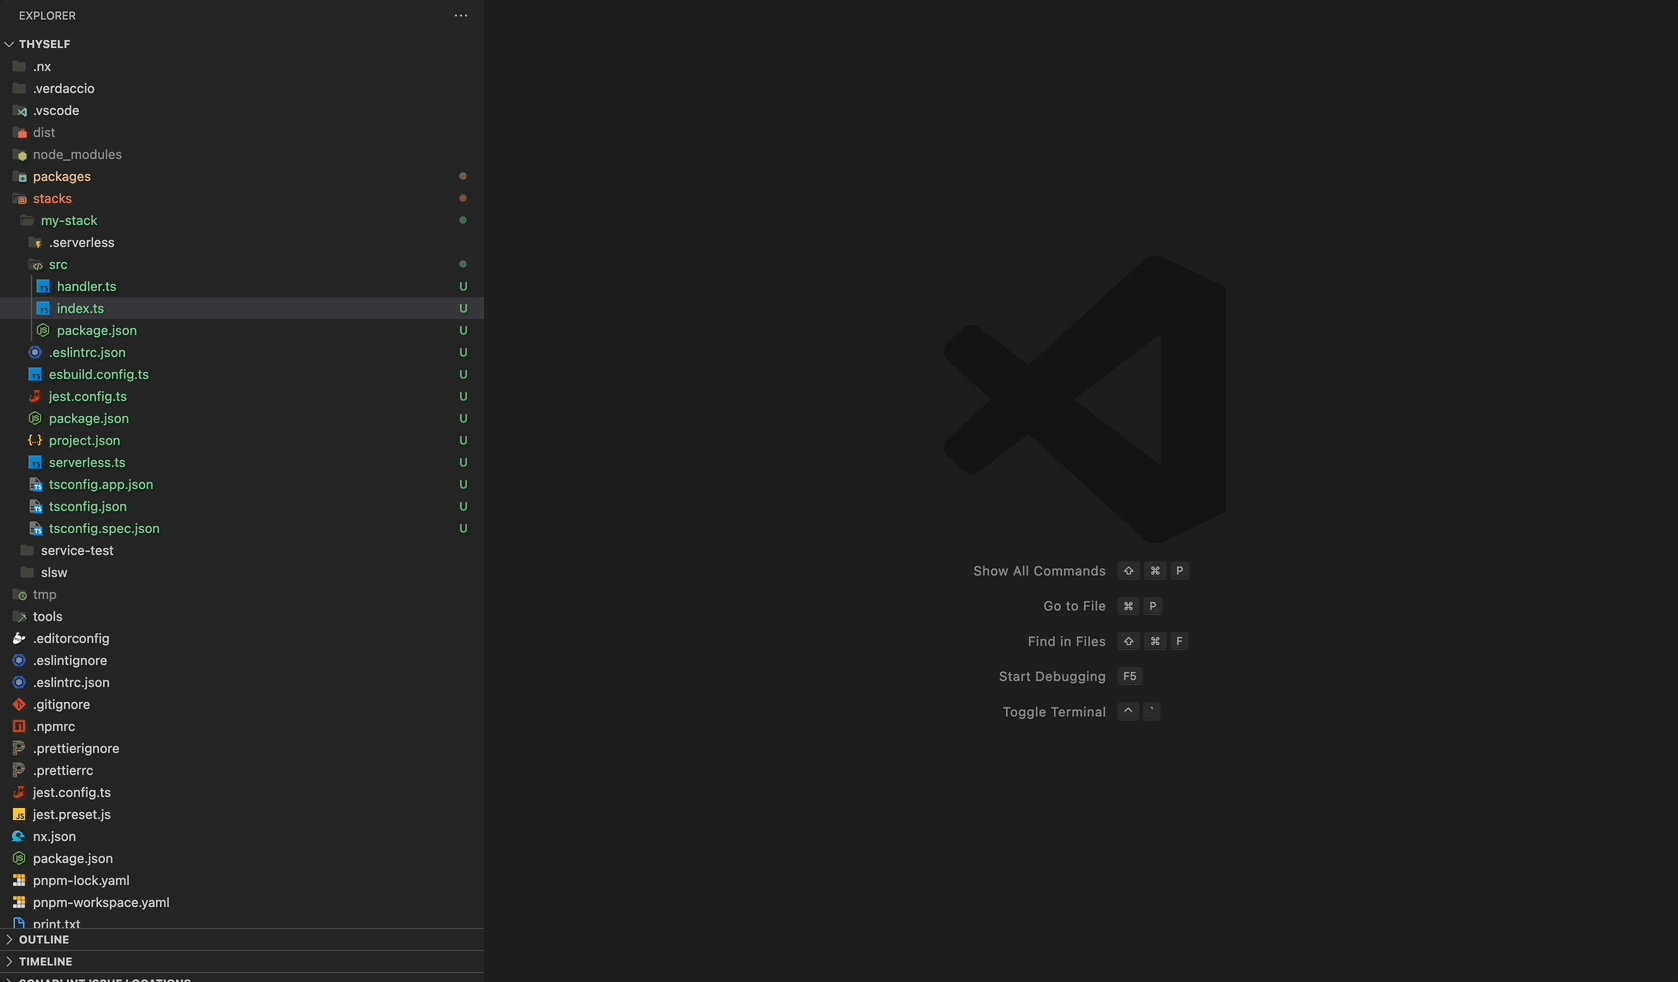Click the Find in Files hint

coord(1066,642)
